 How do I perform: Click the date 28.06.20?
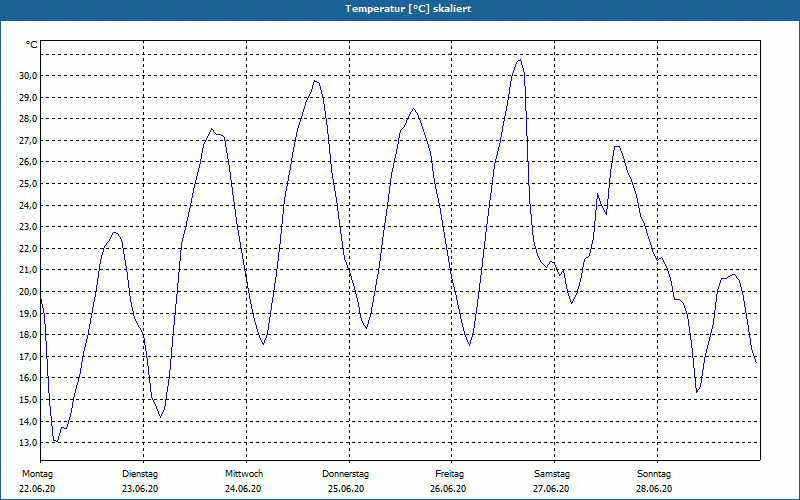tap(654, 489)
